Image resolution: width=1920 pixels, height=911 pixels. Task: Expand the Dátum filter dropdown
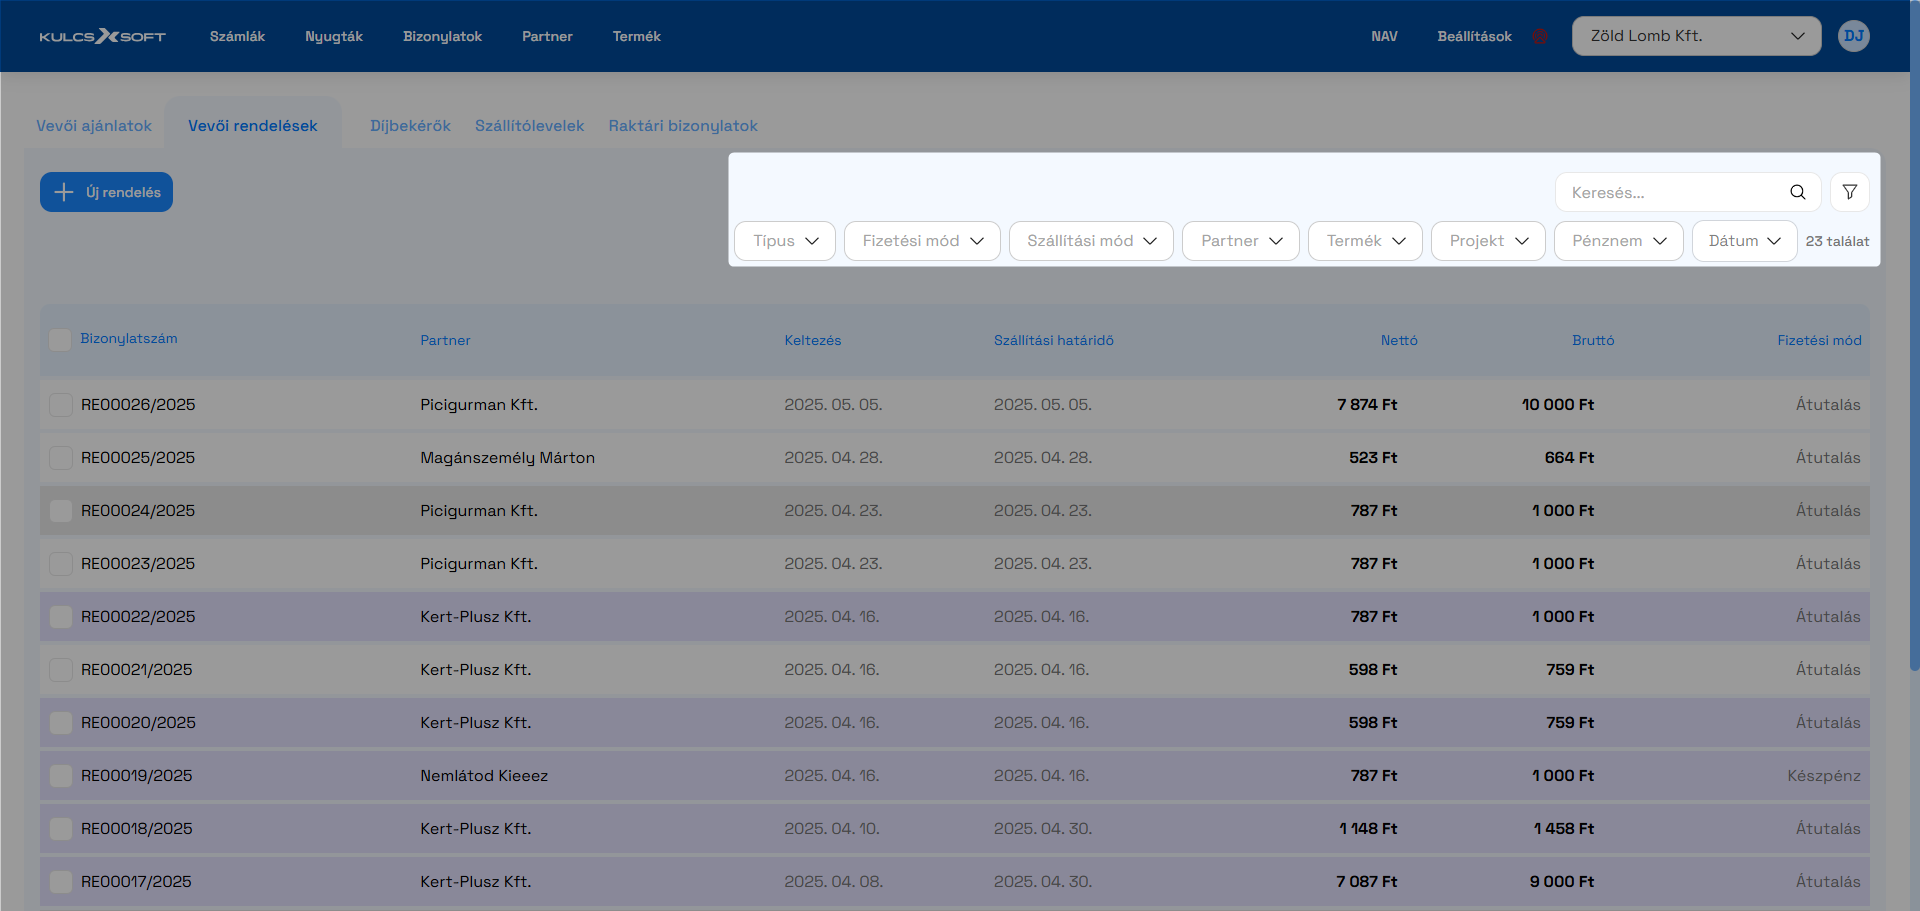(x=1745, y=241)
